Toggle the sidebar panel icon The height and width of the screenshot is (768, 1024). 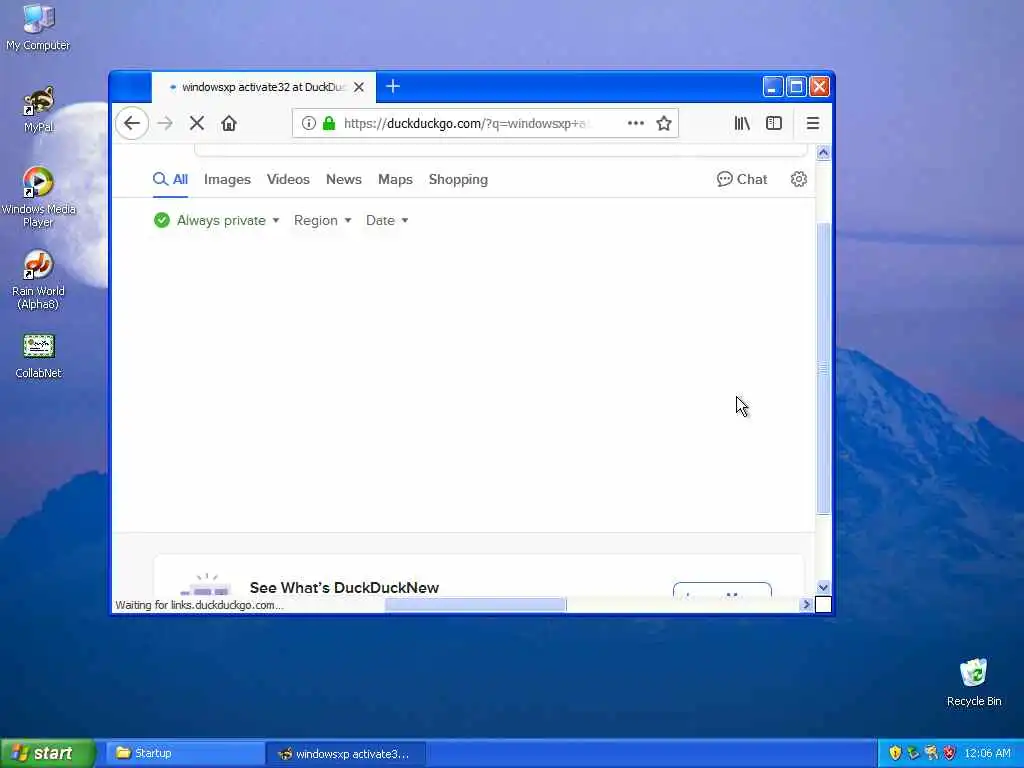[774, 123]
